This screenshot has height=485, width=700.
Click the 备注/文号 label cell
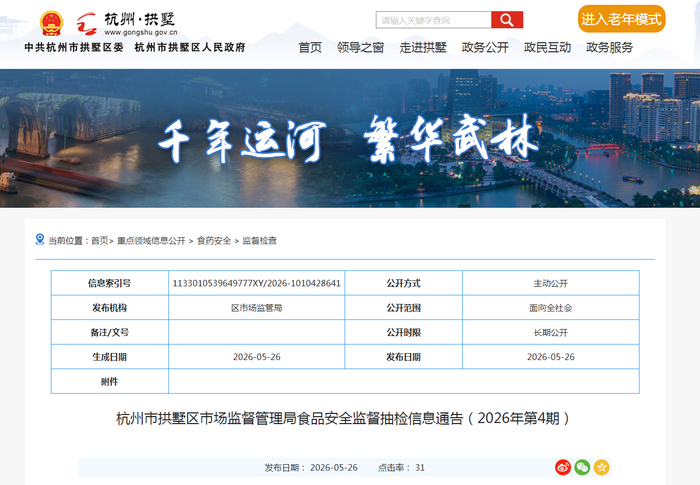coord(110,332)
